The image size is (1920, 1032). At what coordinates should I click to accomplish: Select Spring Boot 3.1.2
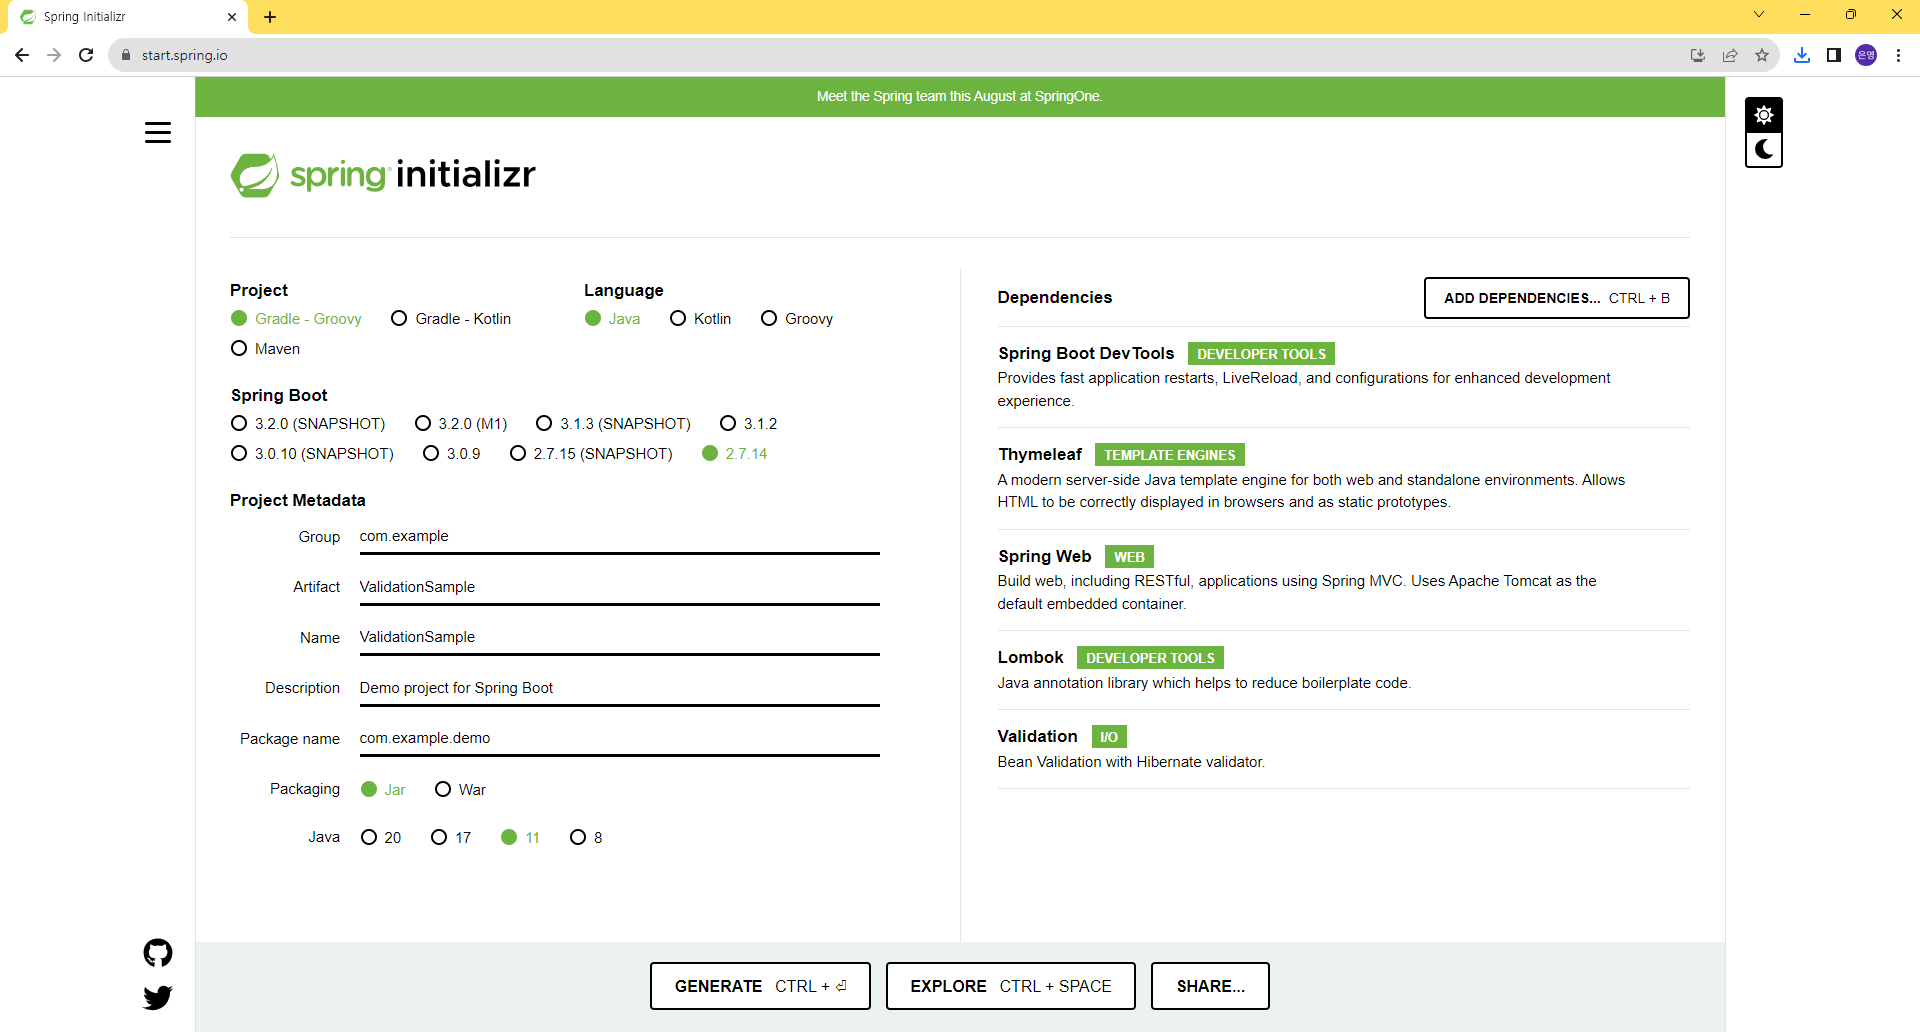(748, 423)
